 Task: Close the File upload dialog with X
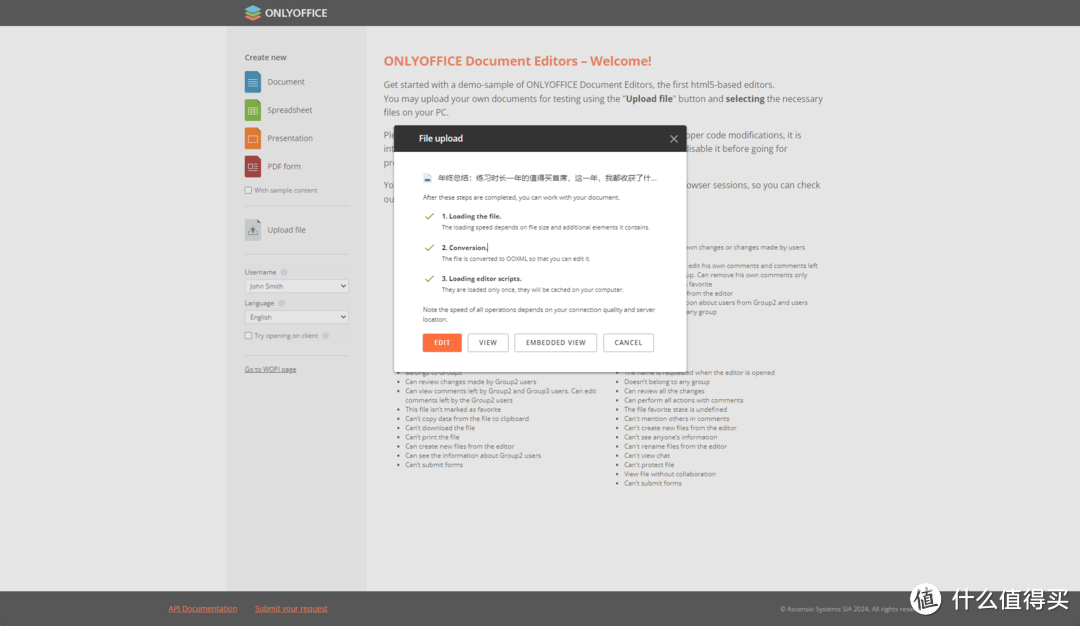coord(674,139)
